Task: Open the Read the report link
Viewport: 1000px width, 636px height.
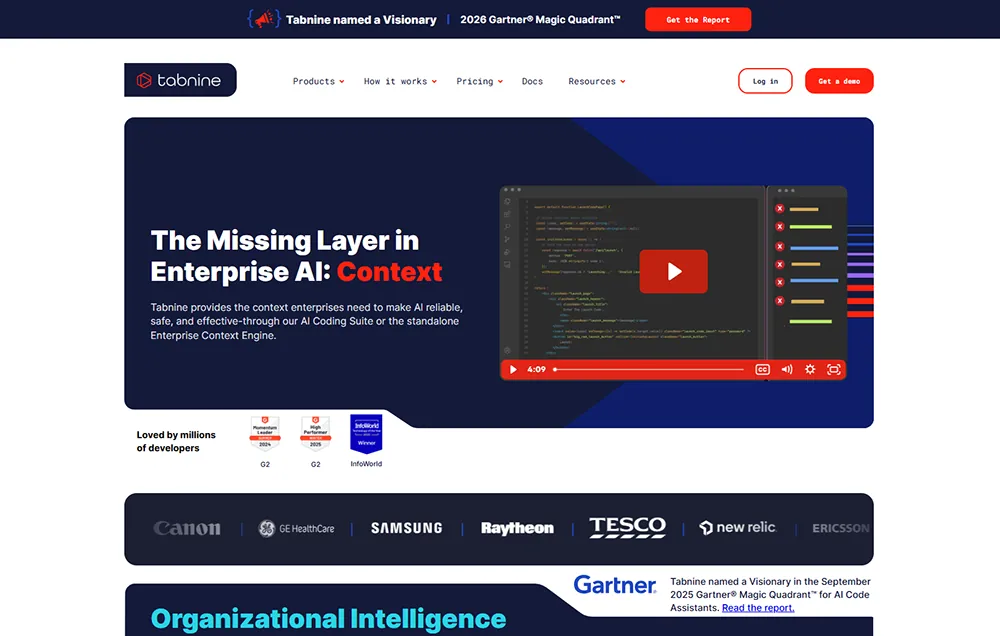Action: point(758,608)
